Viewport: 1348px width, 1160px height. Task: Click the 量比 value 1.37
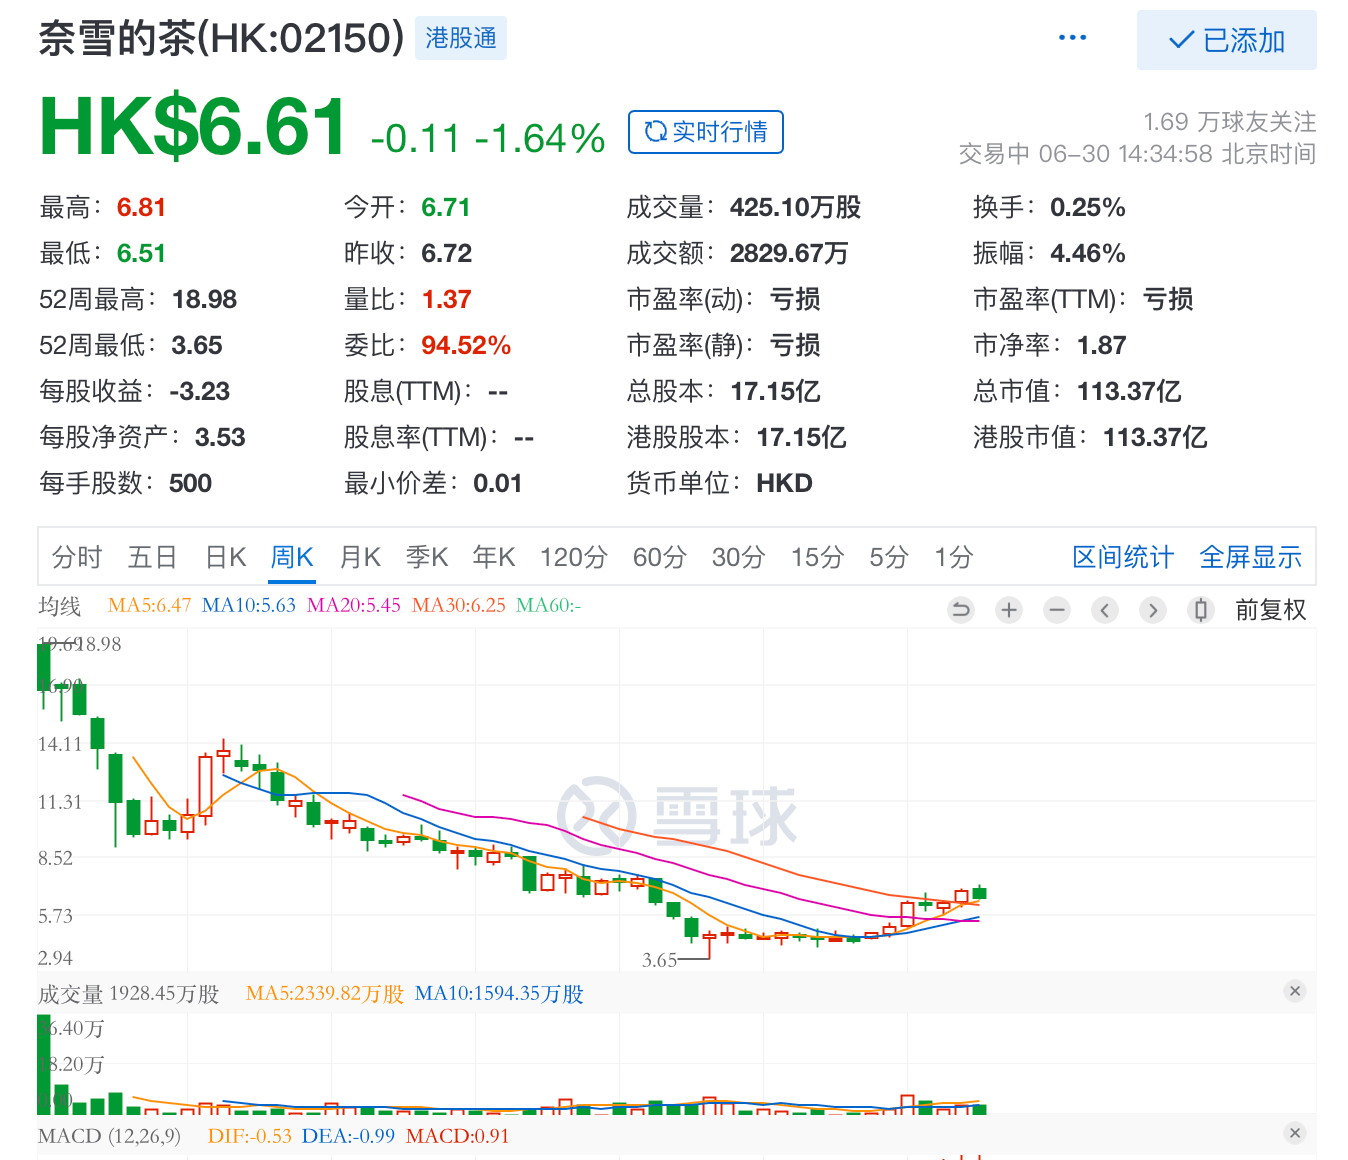tap(446, 299)
